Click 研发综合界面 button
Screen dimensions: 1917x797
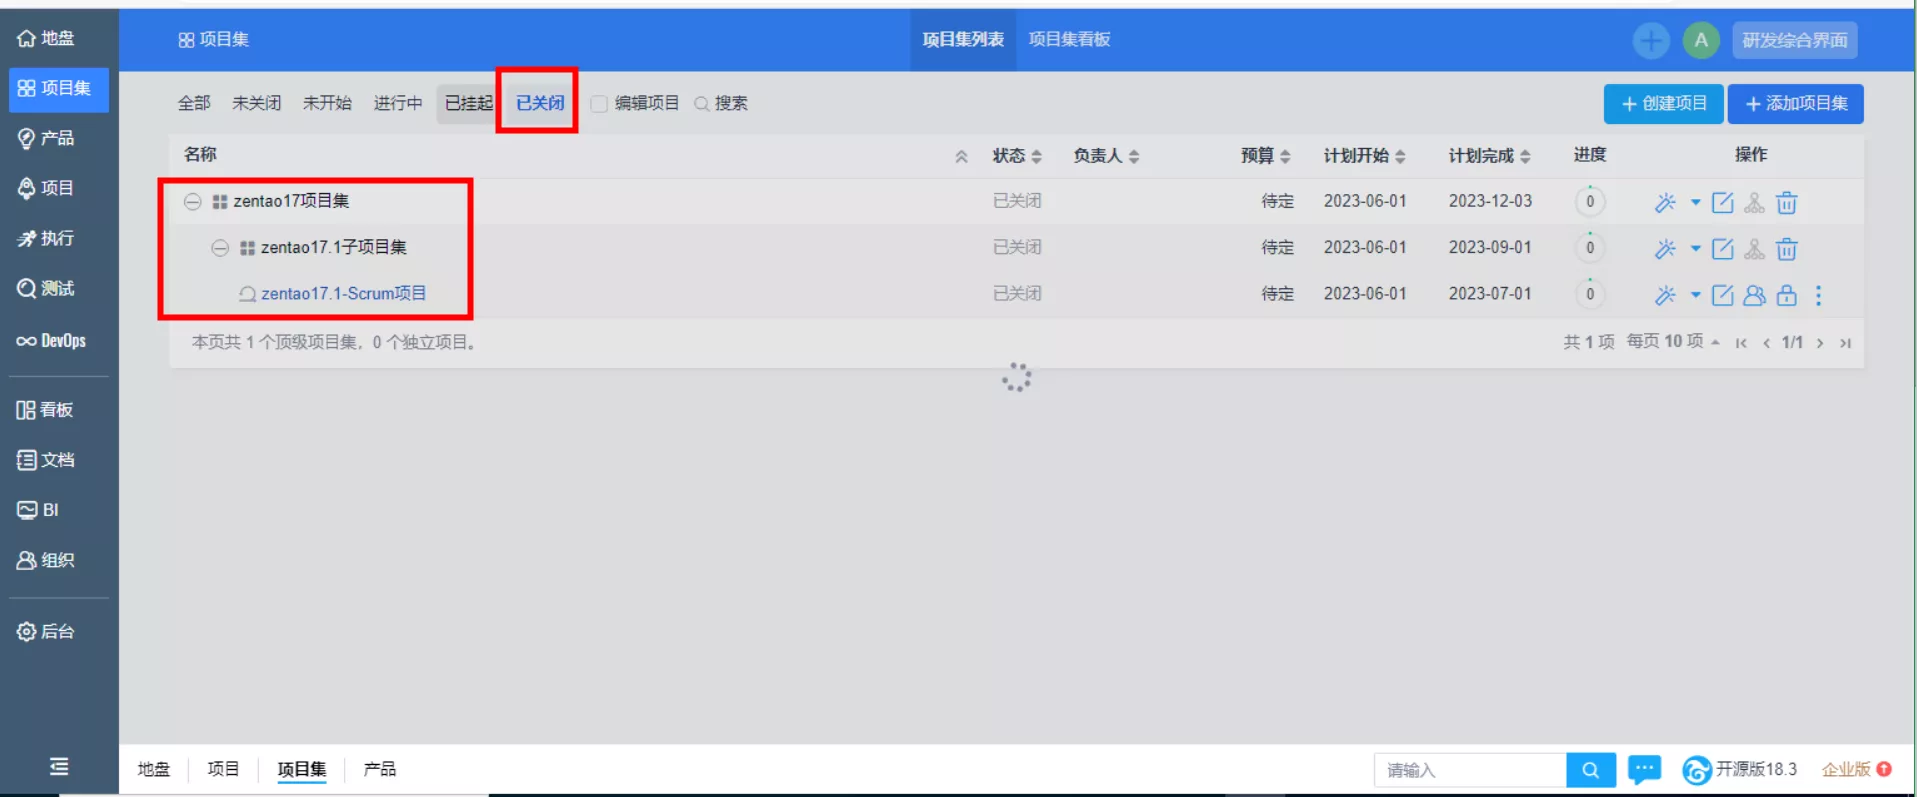point(1795,41)
